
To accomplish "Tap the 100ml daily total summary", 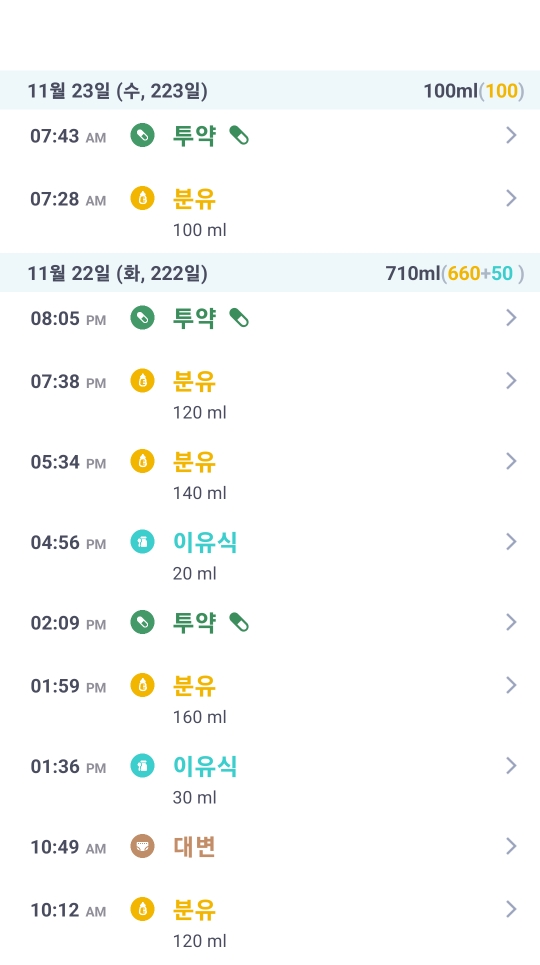I will point(474,91).
